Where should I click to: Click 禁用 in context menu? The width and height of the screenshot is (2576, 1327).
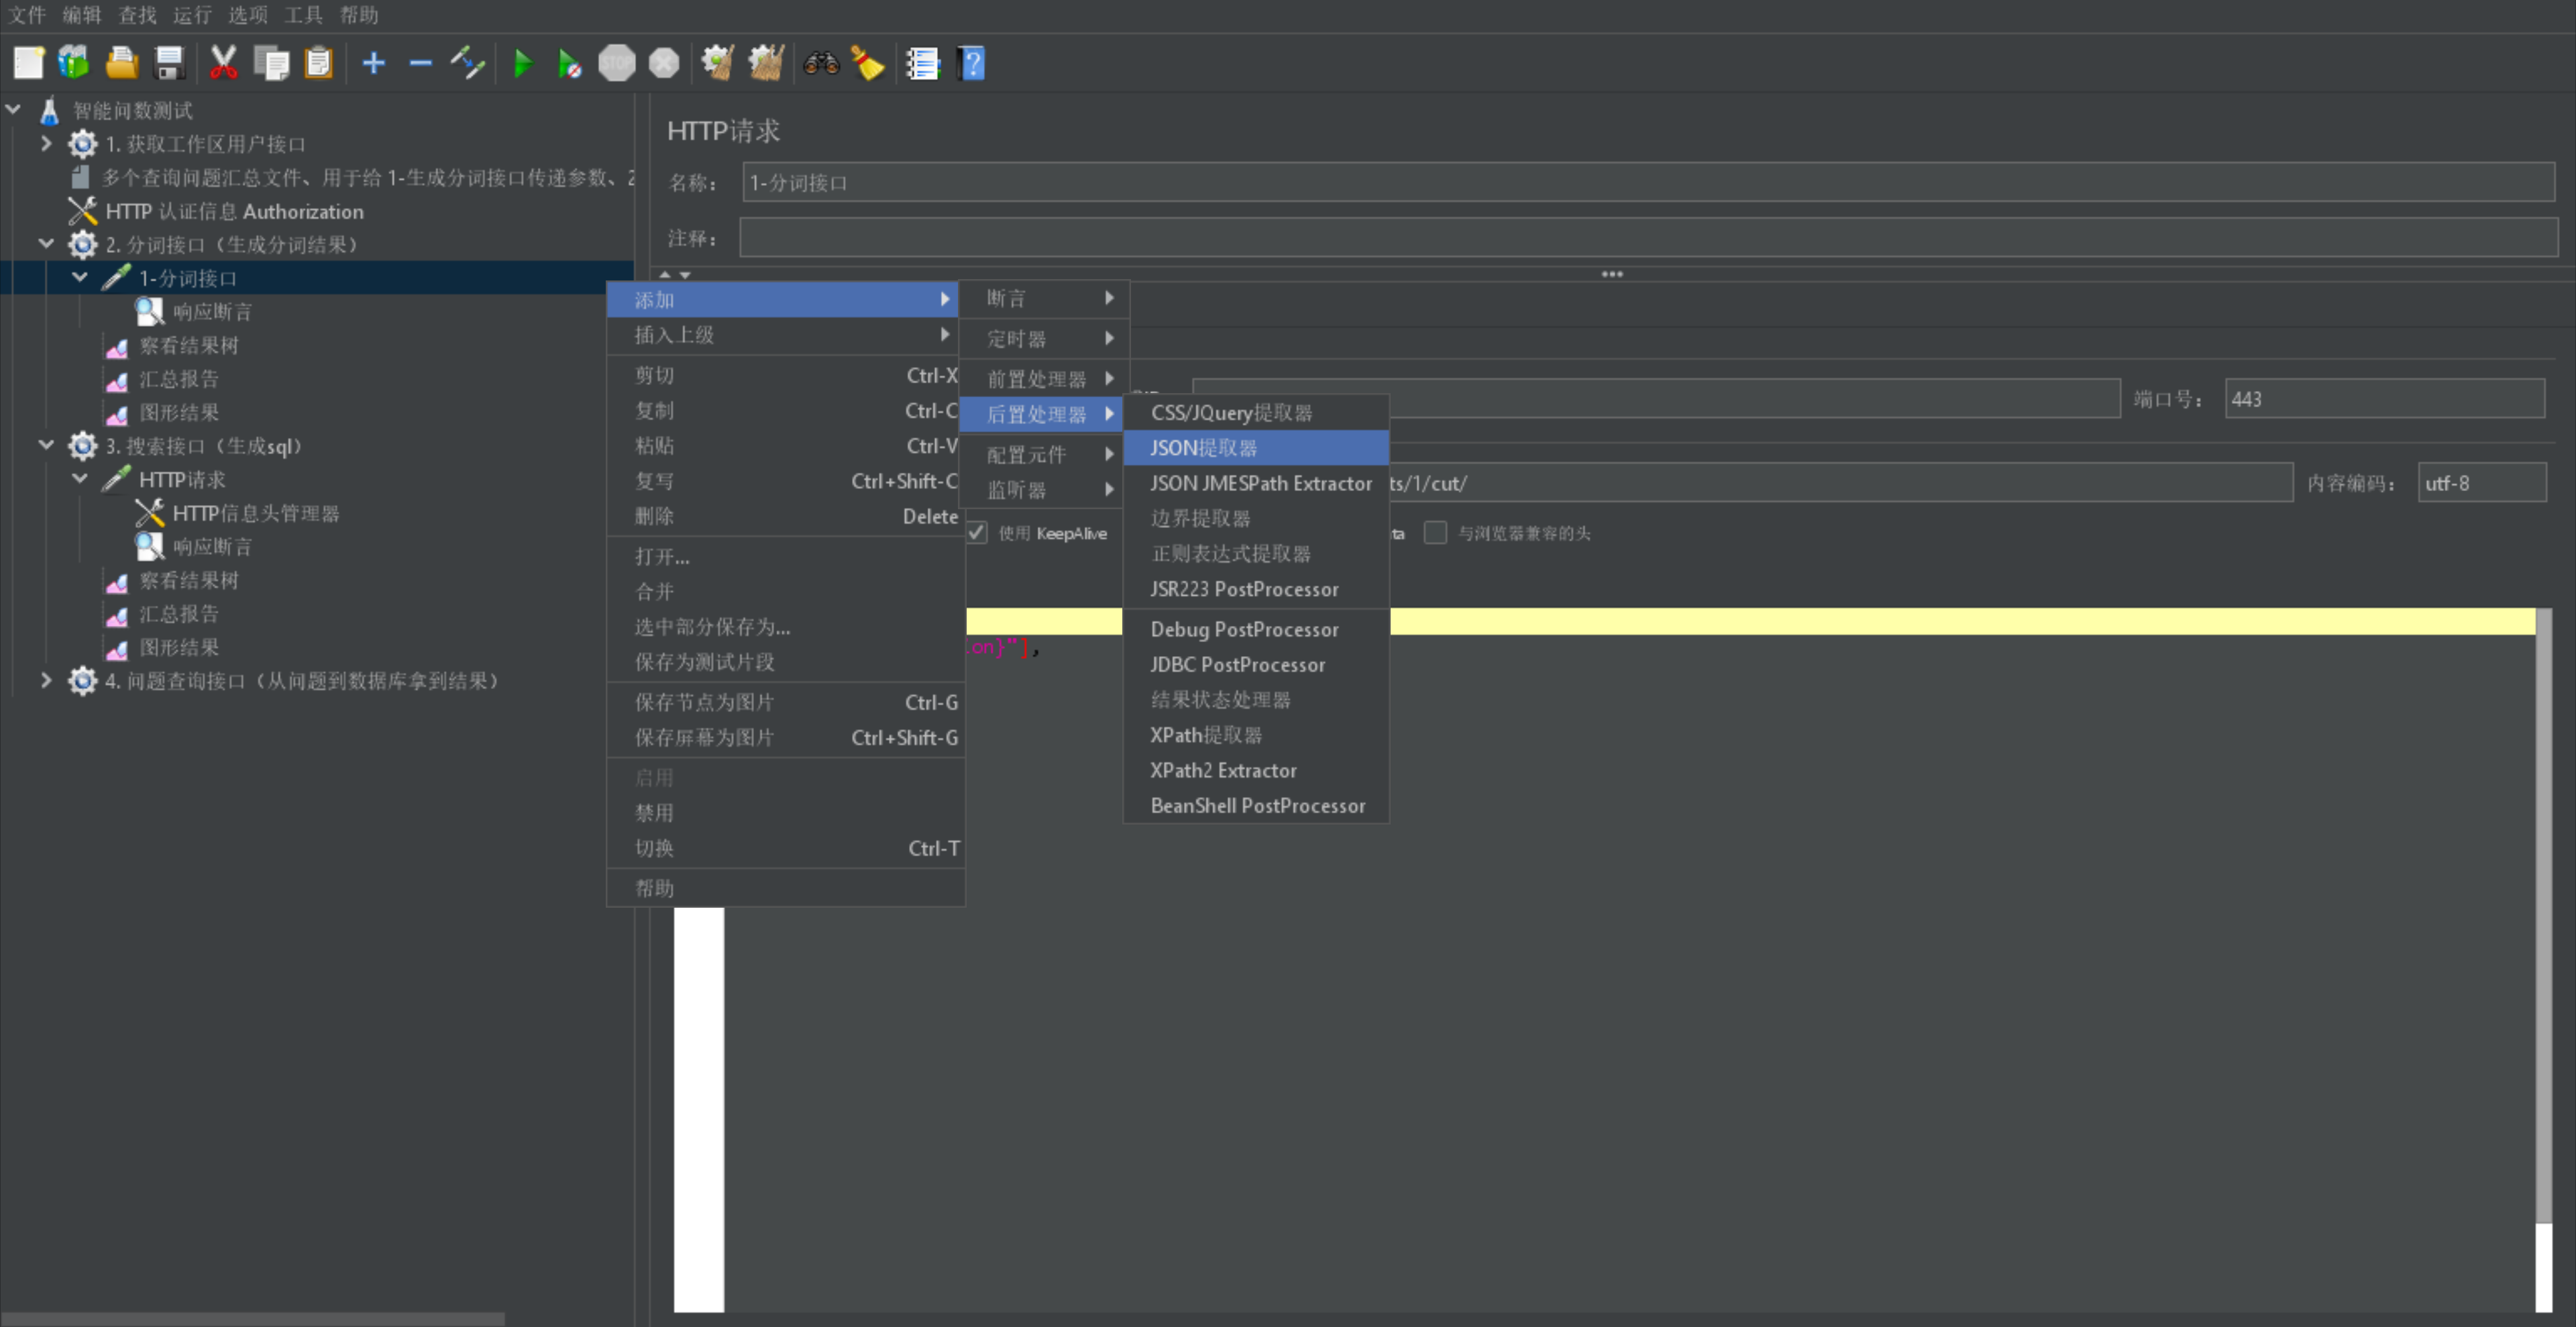(x=785, y=813)
